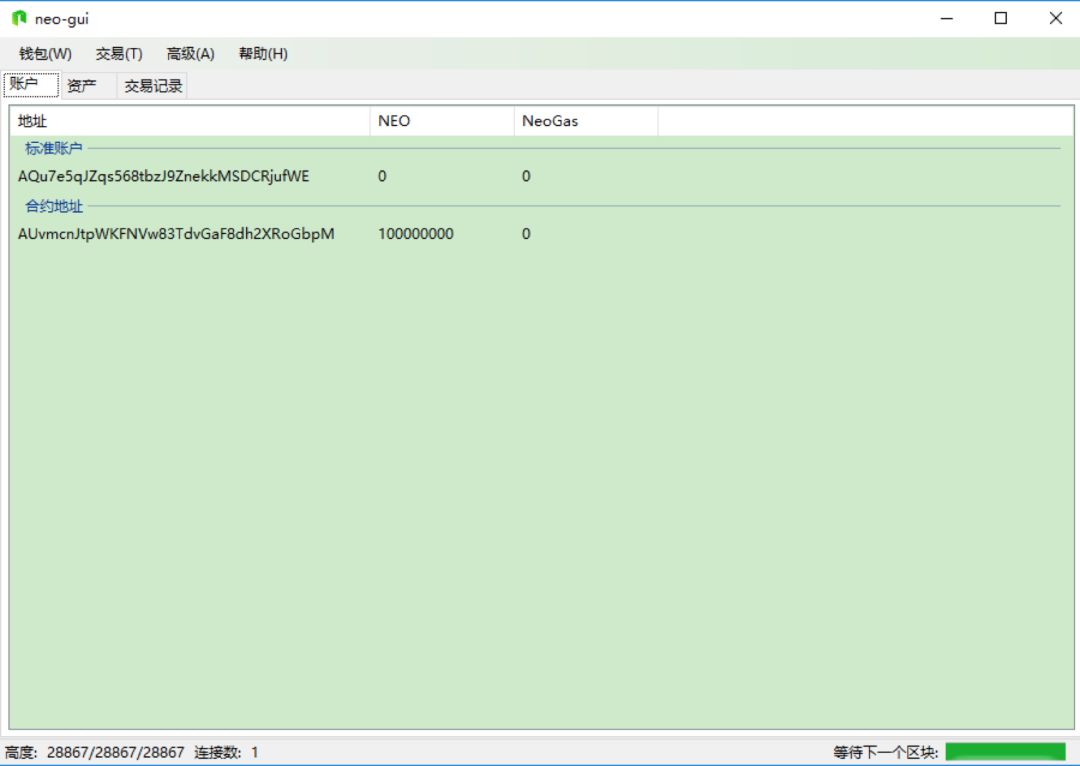Image resolution: width=1080 pixels, height=766 pixels.
Task: Switch to the 资产 assets tab
Action: tap(88, 85)
